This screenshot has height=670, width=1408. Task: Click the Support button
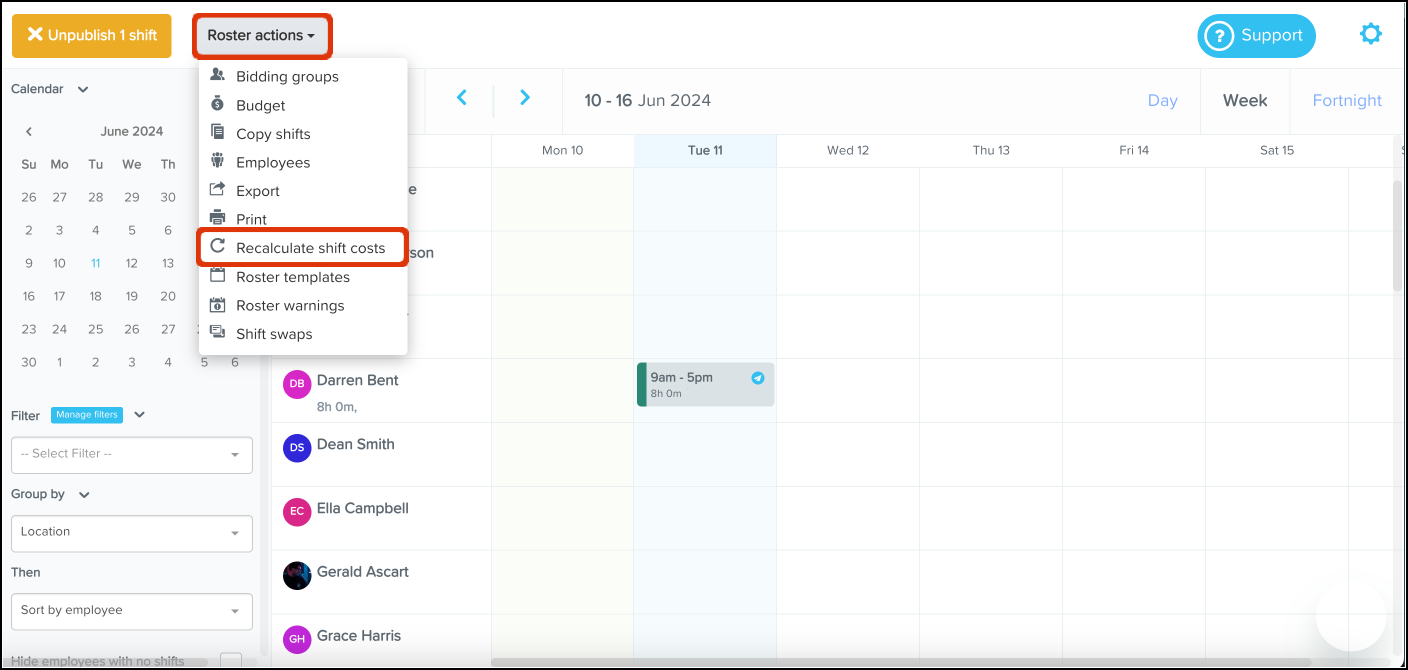point(1256,36)
